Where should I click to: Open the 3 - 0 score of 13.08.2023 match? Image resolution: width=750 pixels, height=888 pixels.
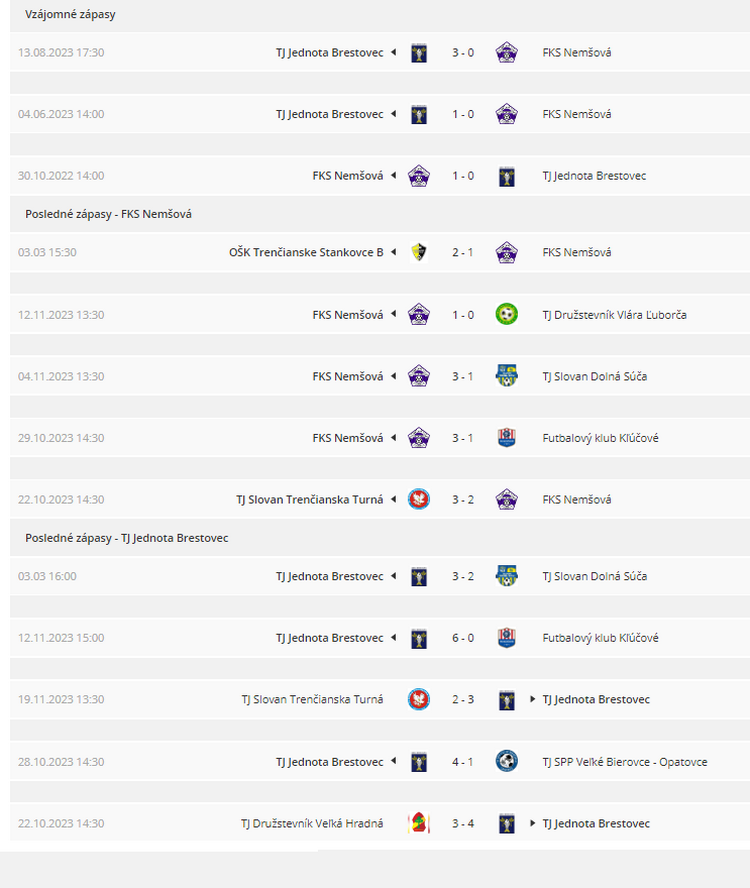463,53
